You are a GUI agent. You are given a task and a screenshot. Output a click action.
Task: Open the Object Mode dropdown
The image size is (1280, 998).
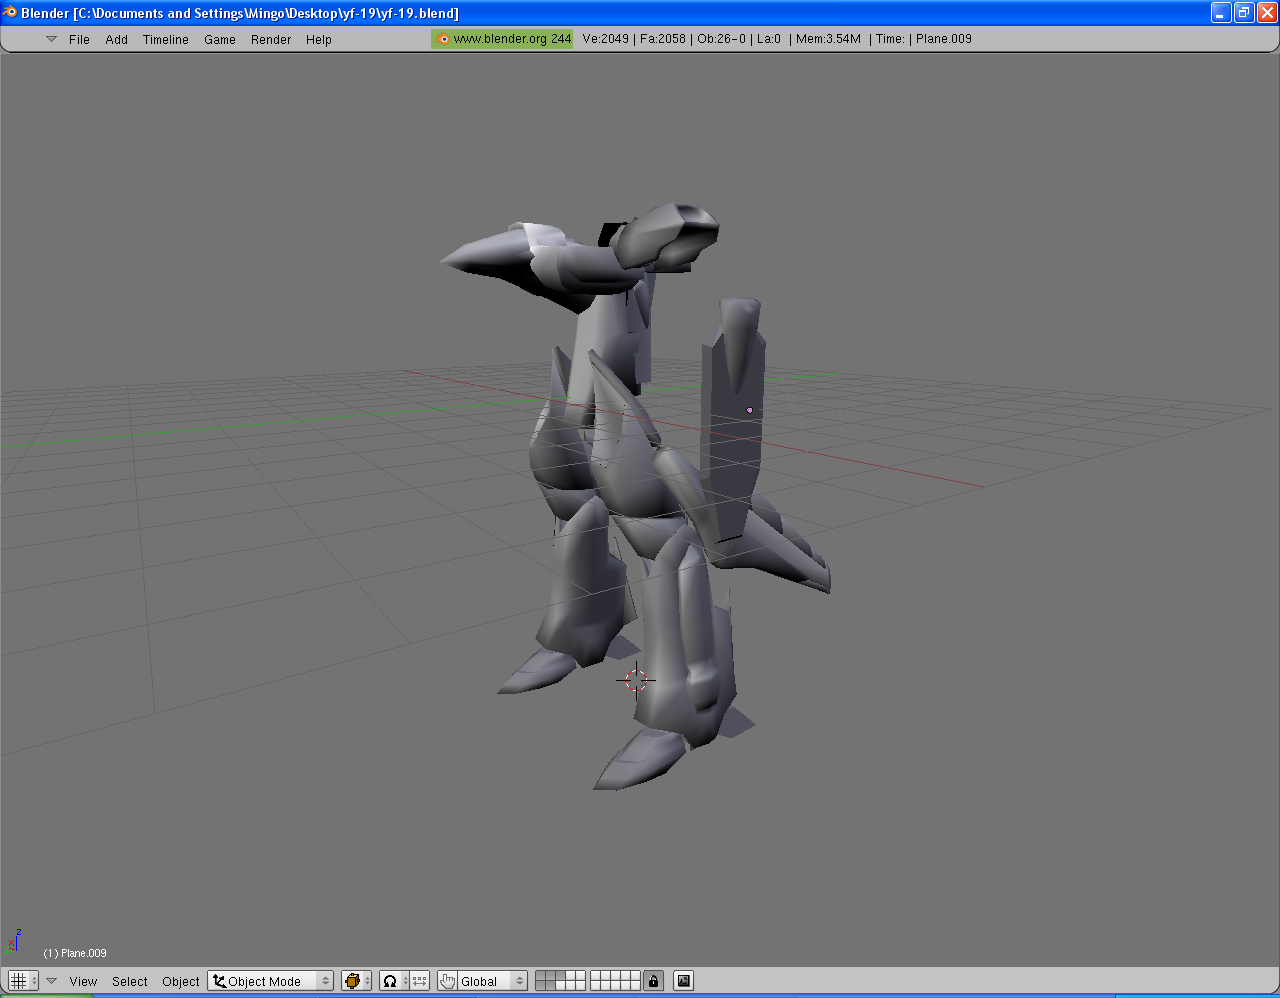pos(270,981)
